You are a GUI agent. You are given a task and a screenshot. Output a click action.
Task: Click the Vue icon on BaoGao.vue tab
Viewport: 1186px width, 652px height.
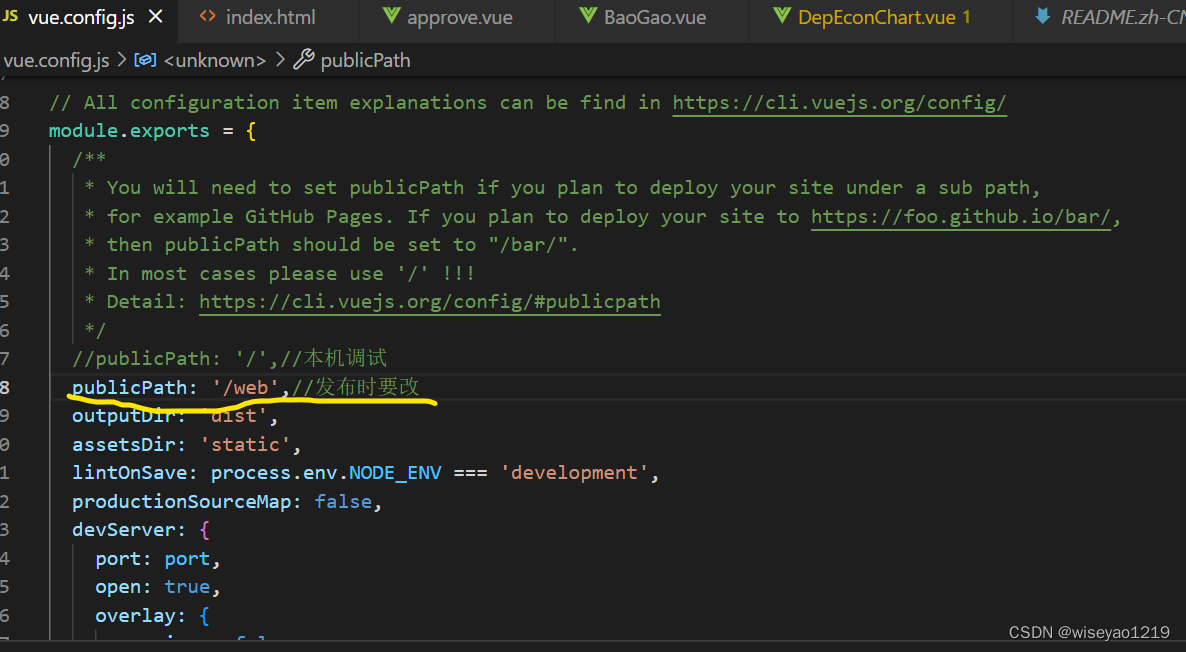point(588,16)
